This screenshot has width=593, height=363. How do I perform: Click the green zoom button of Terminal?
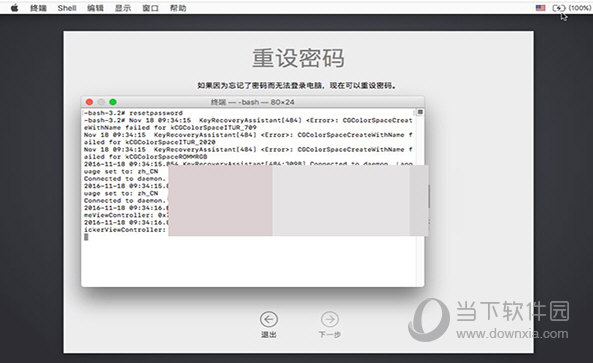[113, 102]
